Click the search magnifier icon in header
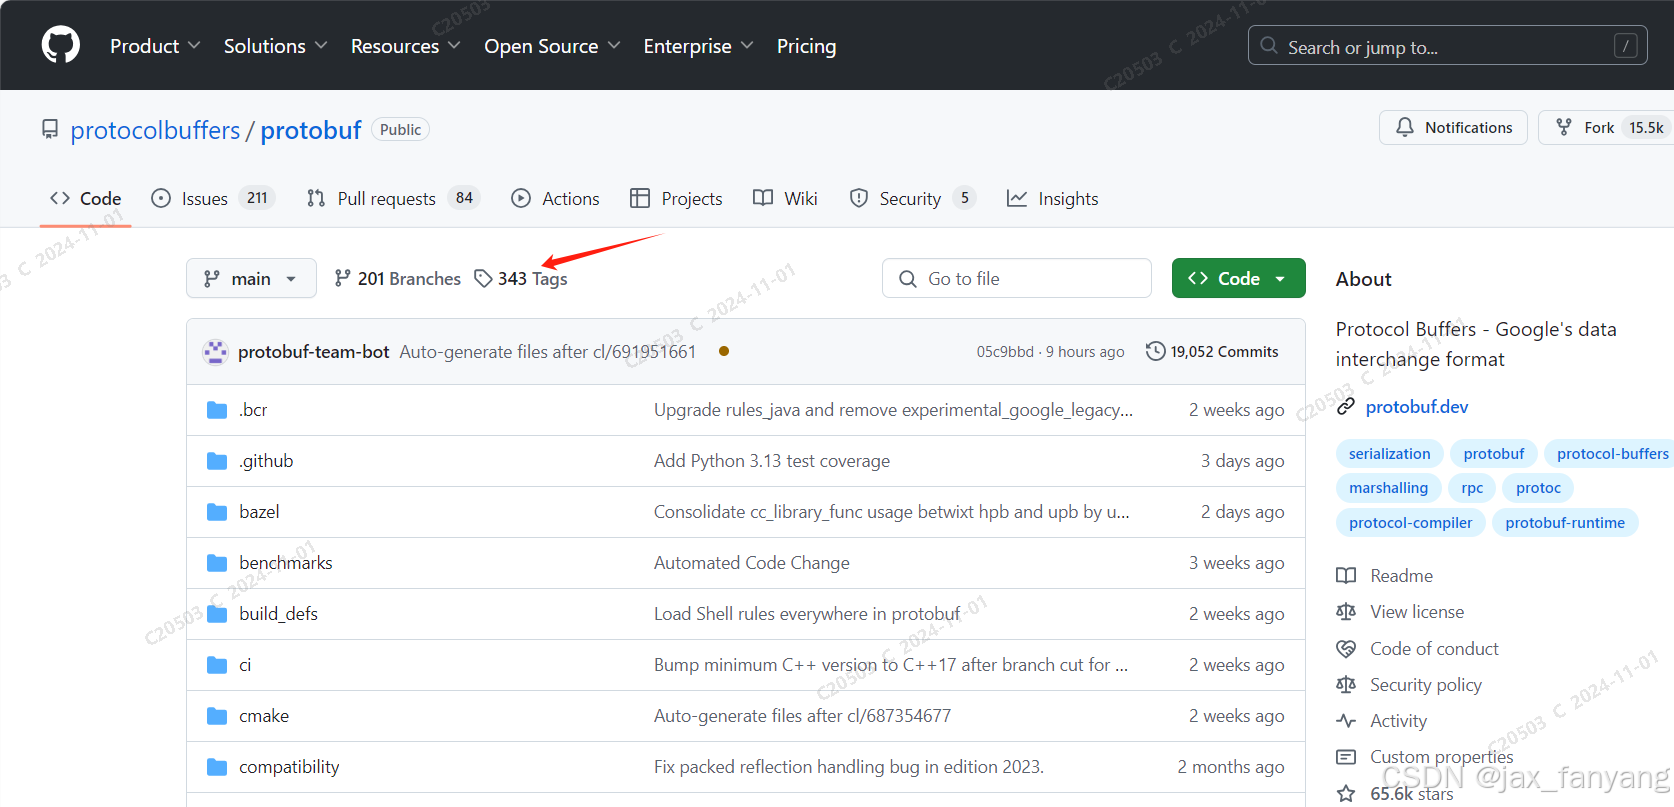1674x807 pixels. [x=1269, y=46]
